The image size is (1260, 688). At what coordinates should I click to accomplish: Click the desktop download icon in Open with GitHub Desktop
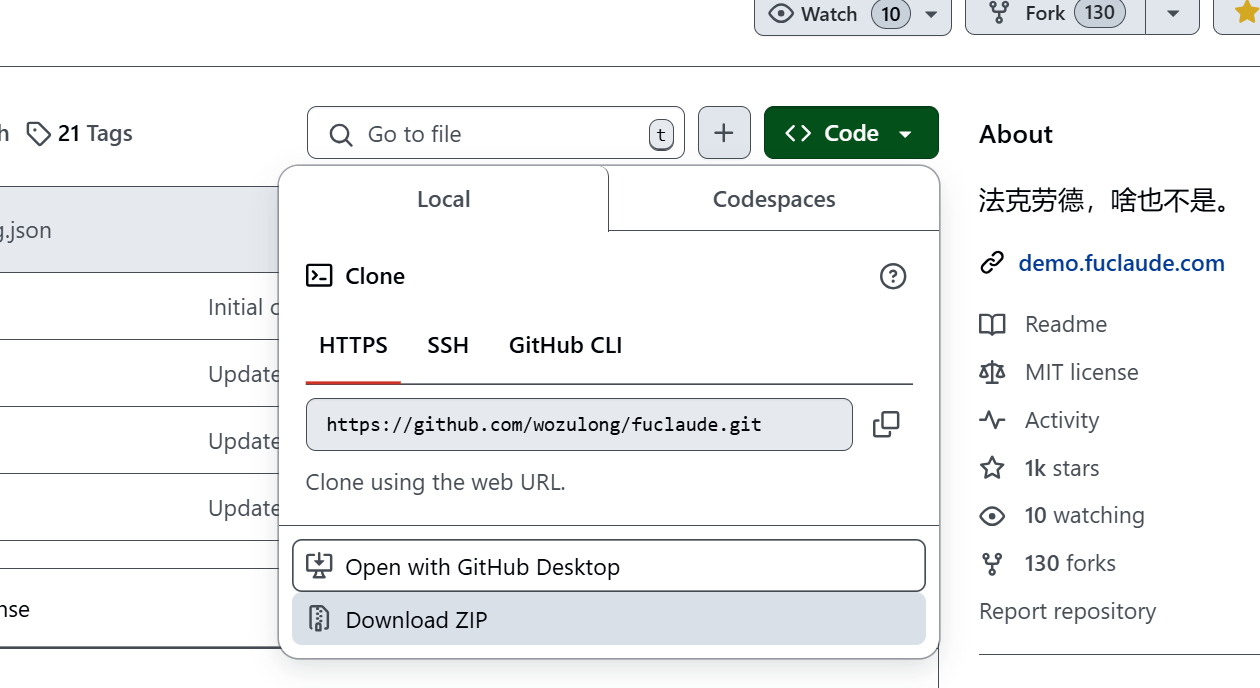coord(319,566)
